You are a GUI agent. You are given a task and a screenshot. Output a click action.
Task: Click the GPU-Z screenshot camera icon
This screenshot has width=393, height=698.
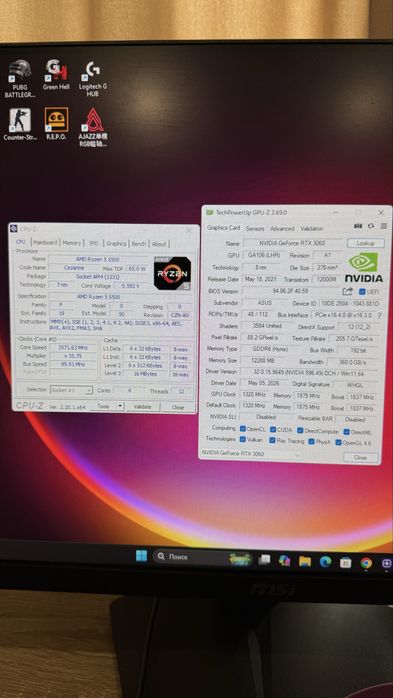[x=358, y=226]
